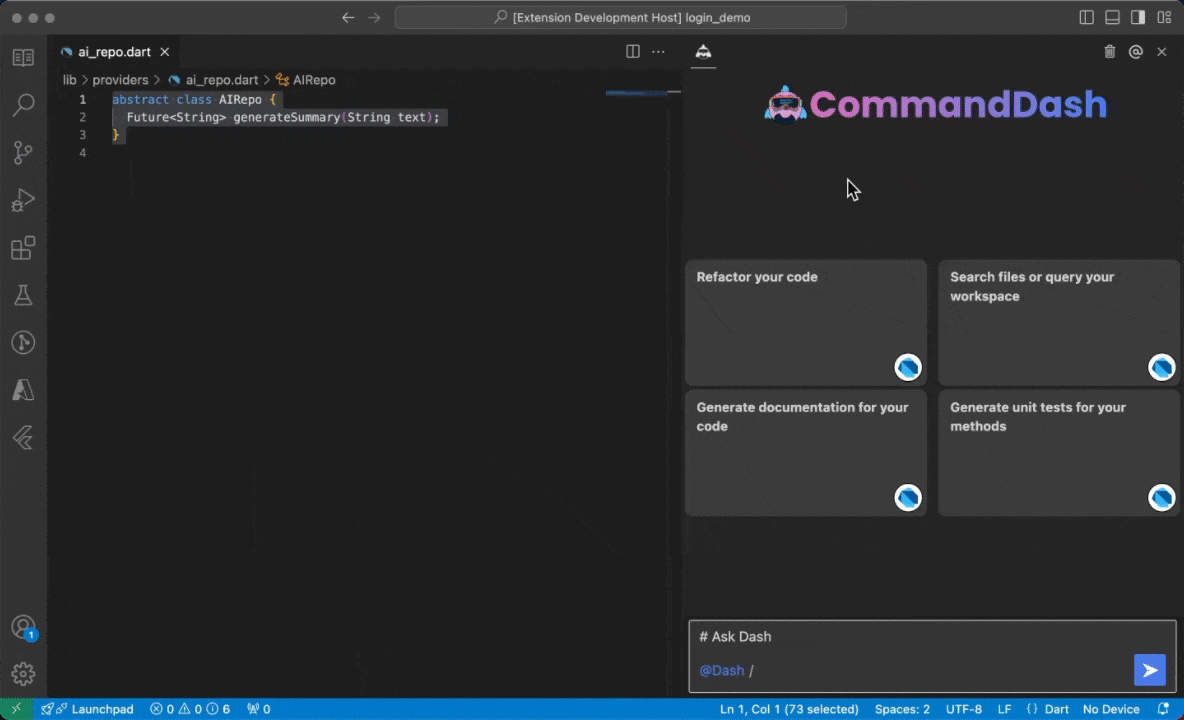Open the Customize Layout icon
Screen dimensions: 1184x720
click(1164, 17)
